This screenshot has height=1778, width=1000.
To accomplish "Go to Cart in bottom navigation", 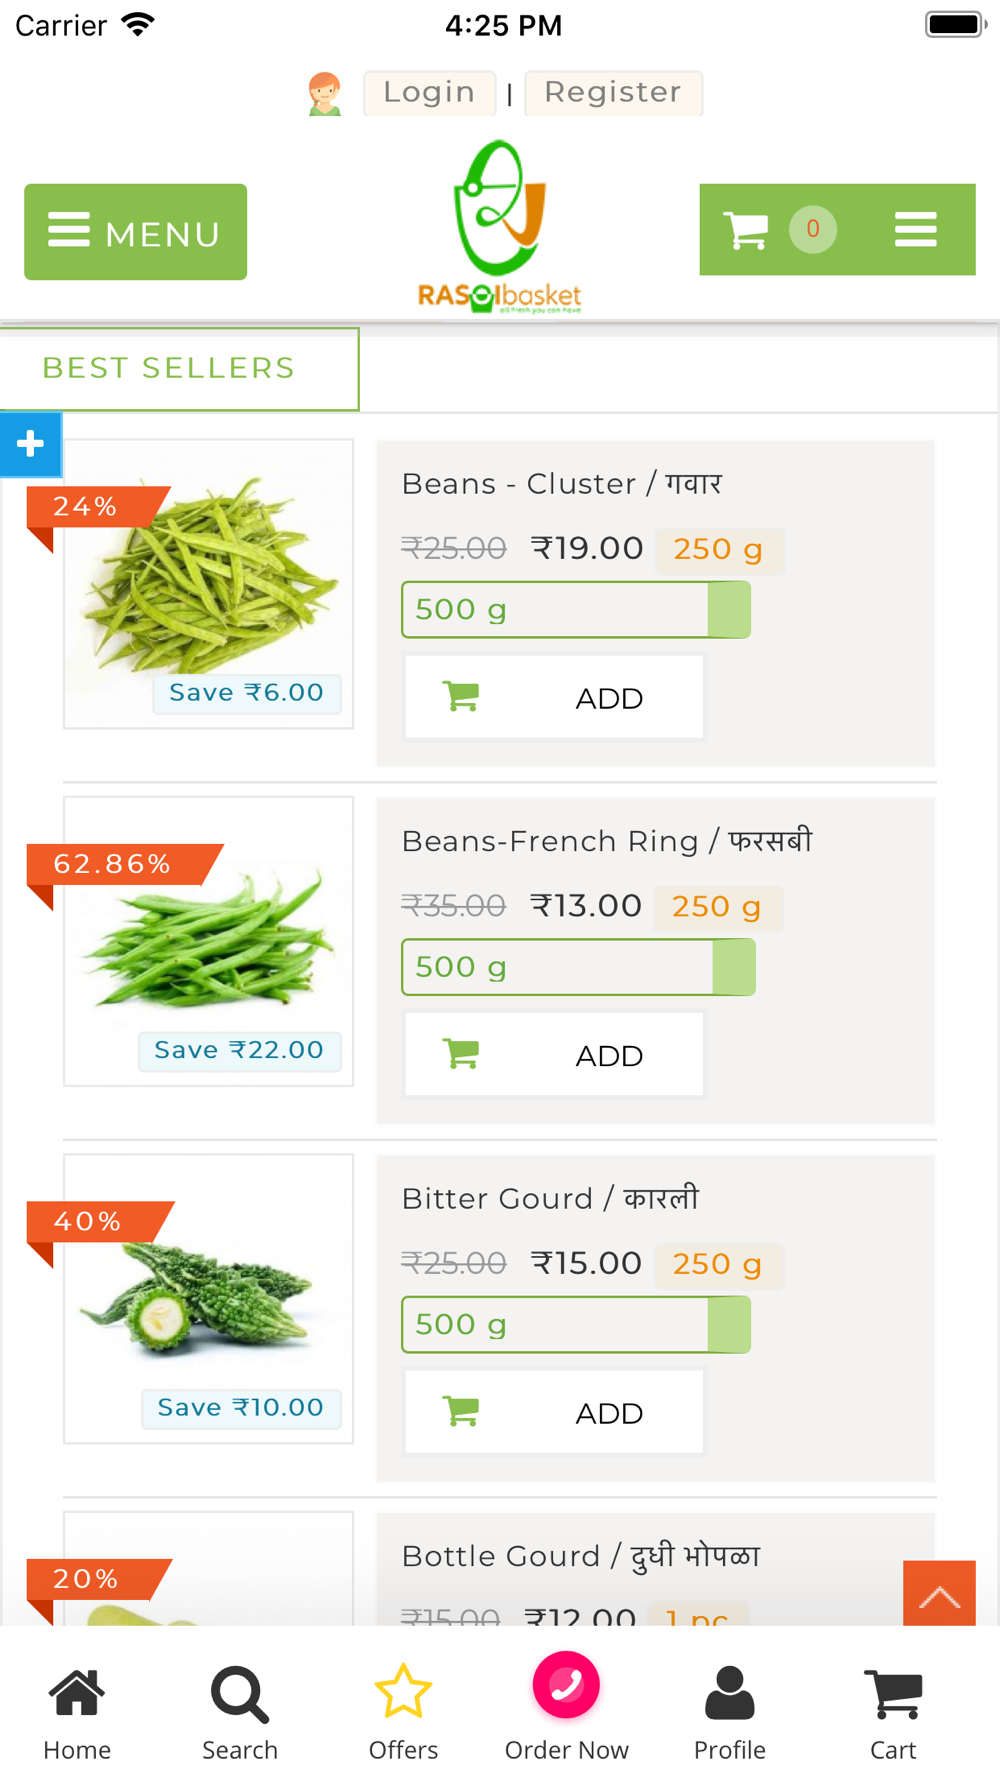I will (x=893, y=1712).
